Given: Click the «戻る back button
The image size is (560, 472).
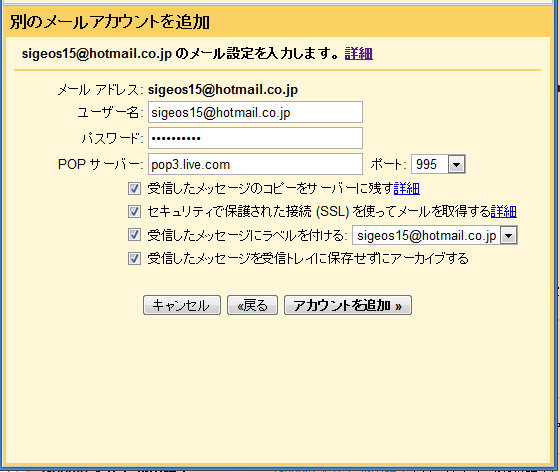Looking at the screenshot, I should [252, 305].
